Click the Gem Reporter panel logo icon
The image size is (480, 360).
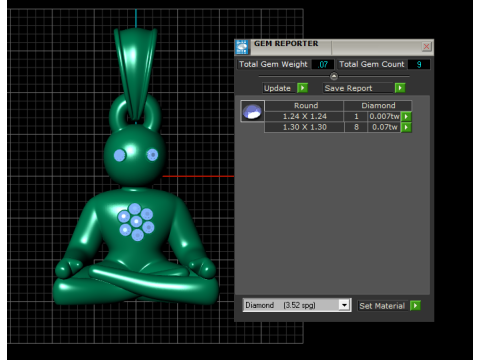pyautogui.click(x=242, y=47)
